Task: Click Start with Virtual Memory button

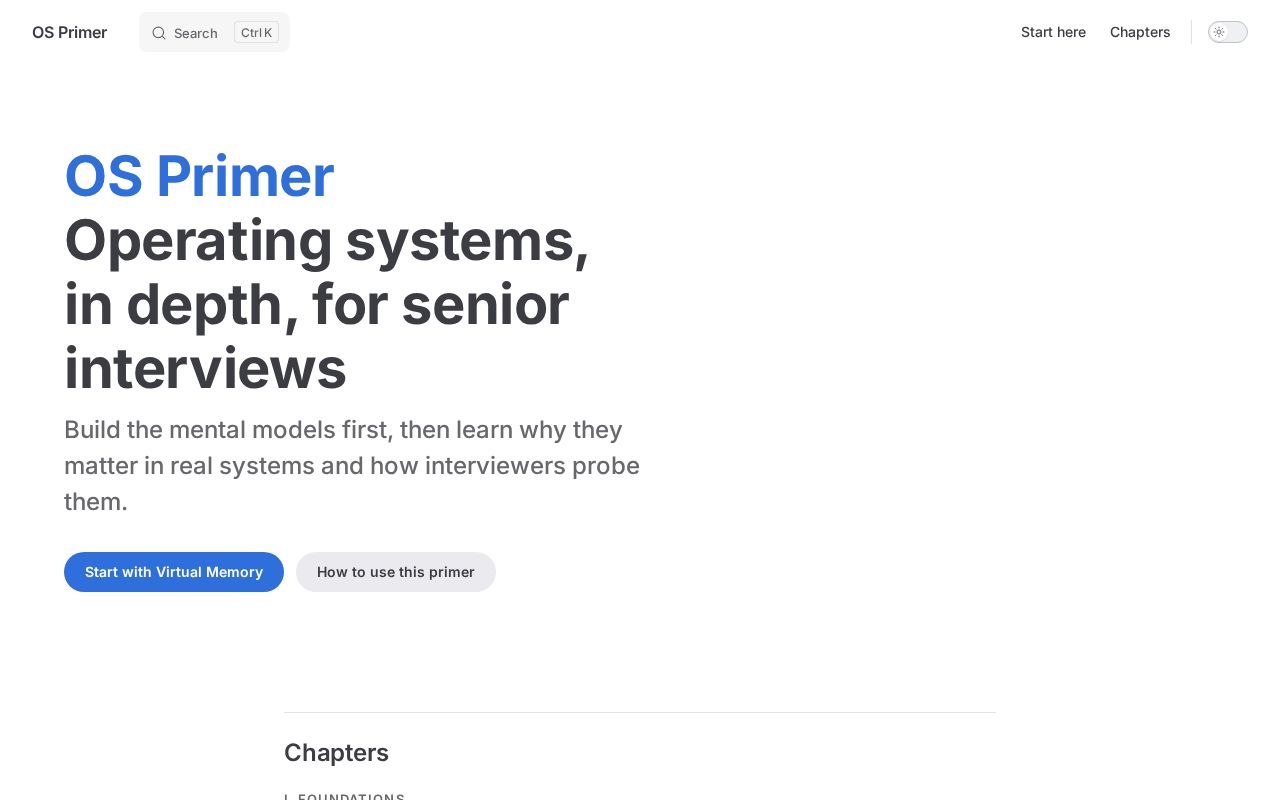Action: click(x=174, y=572)
